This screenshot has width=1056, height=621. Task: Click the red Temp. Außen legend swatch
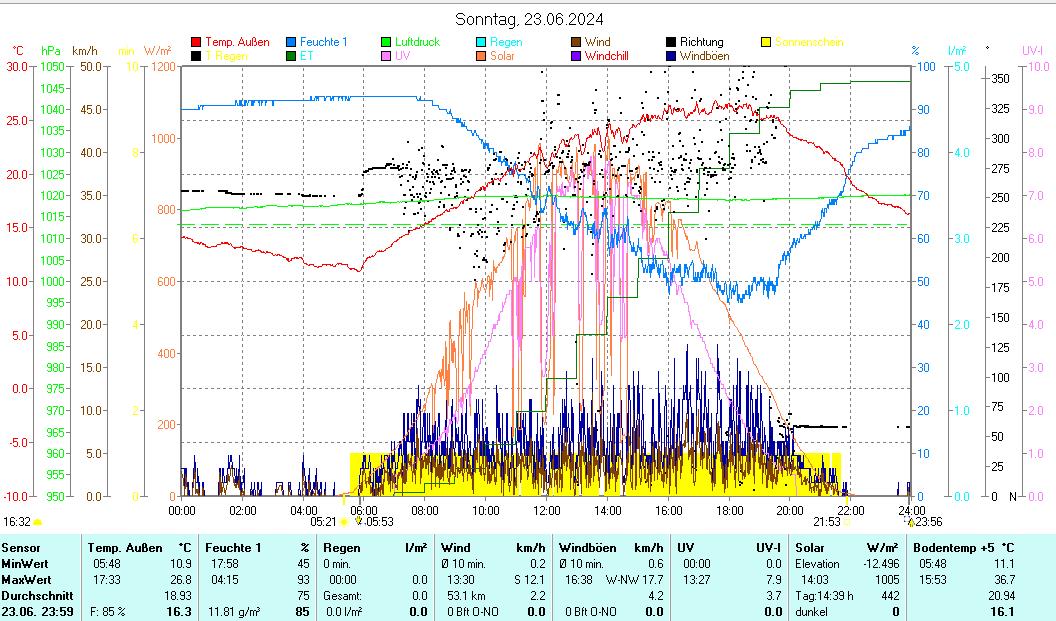click(196, 42)
